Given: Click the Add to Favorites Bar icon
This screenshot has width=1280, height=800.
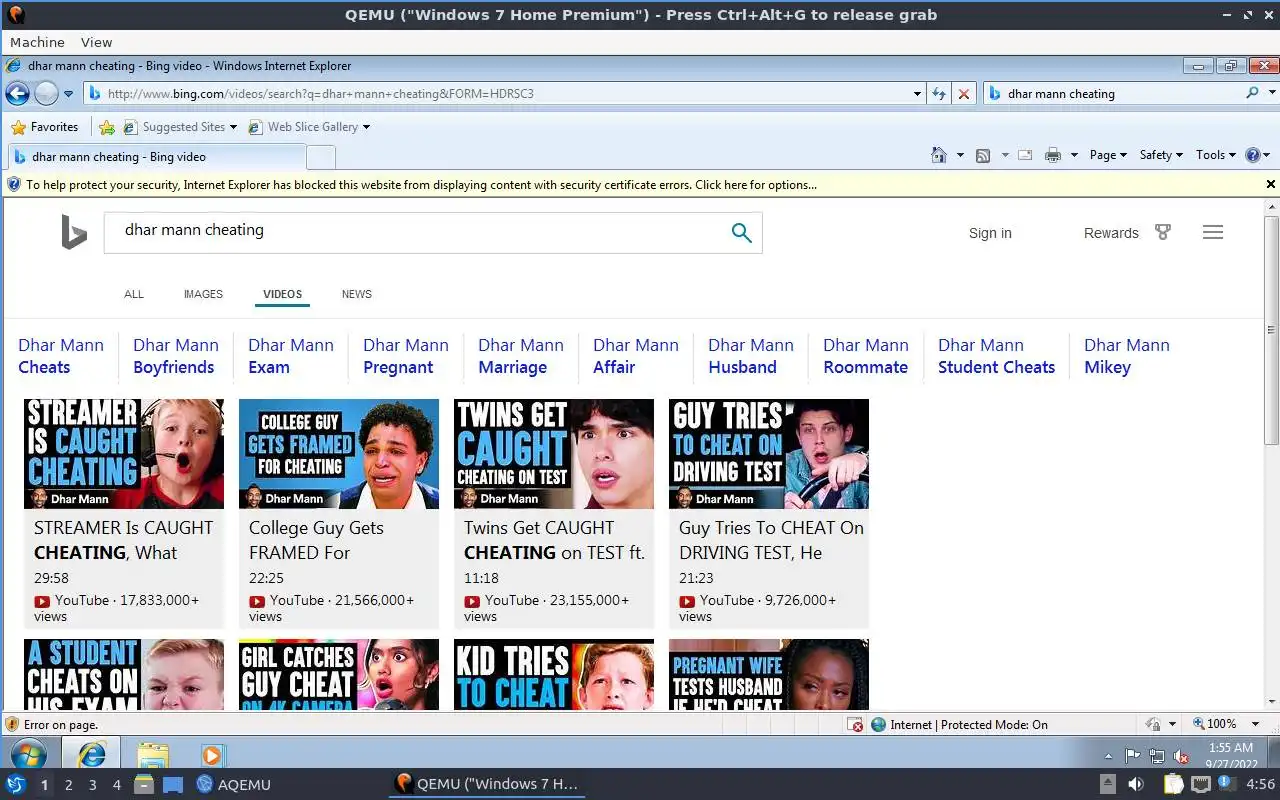Looking at the screenshot, I should pyautogui.click(x=107, y=127).
